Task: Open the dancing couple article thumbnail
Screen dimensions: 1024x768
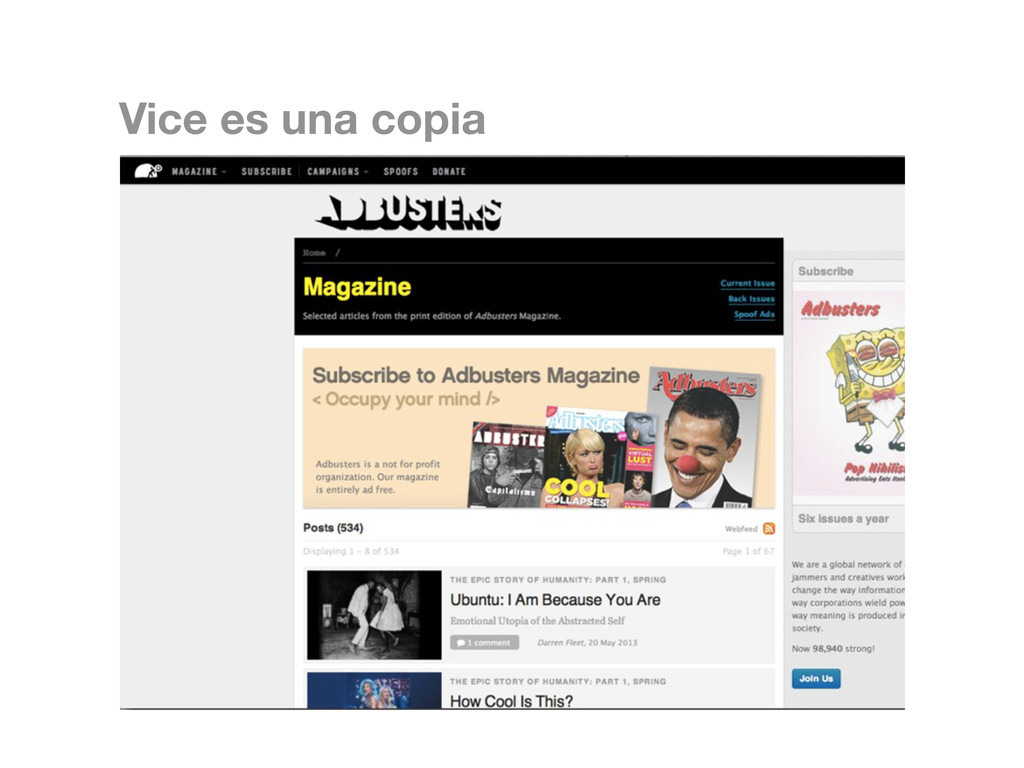Action: 374,615
